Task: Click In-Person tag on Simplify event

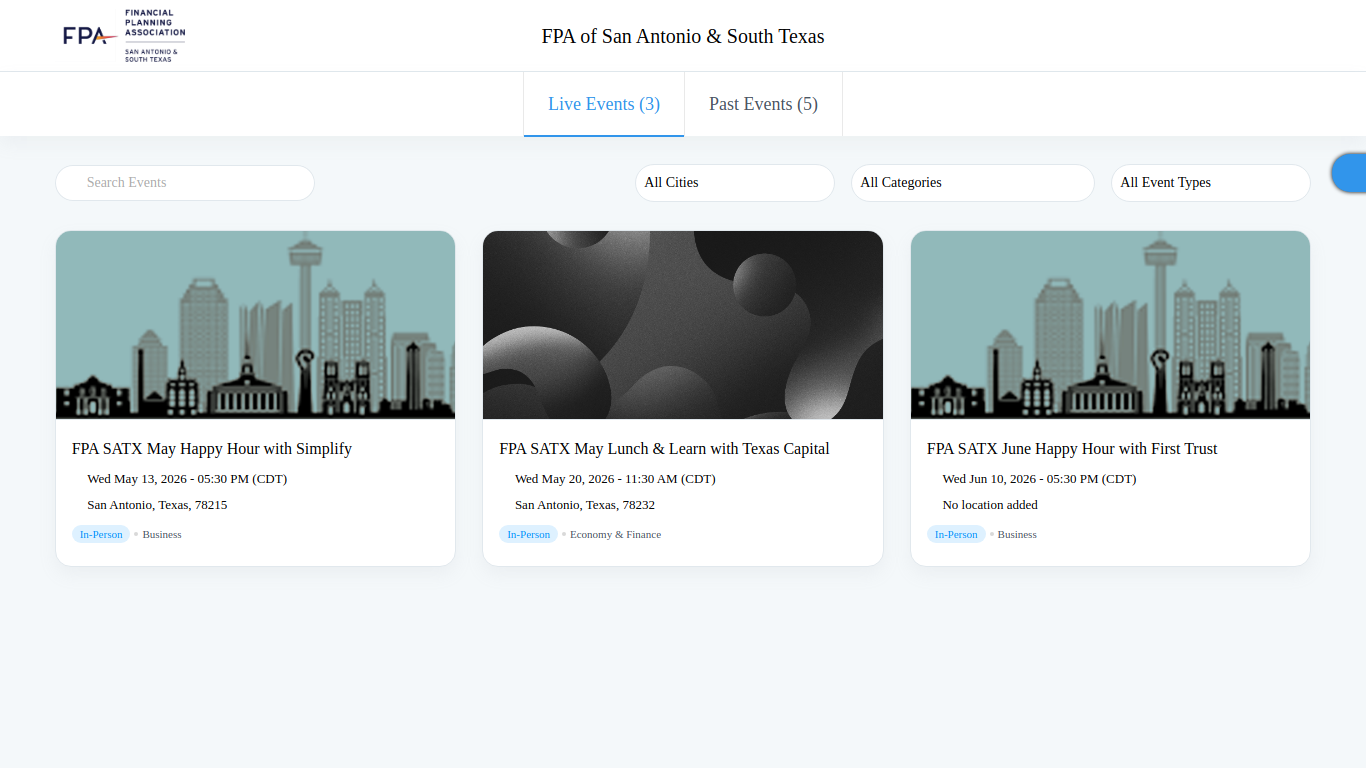Action: (x=101, y=534)
